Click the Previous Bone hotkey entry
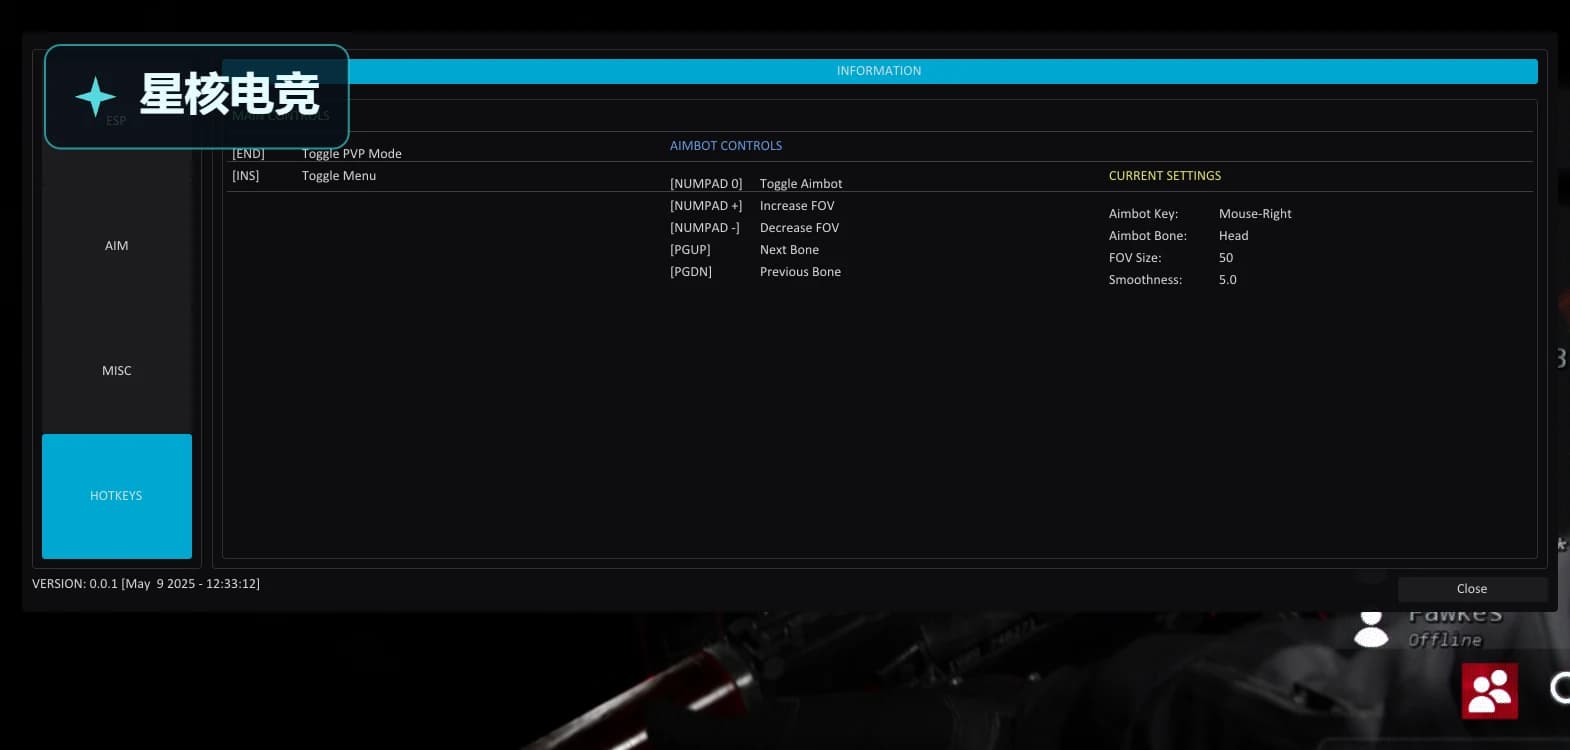 click(755, 272)
